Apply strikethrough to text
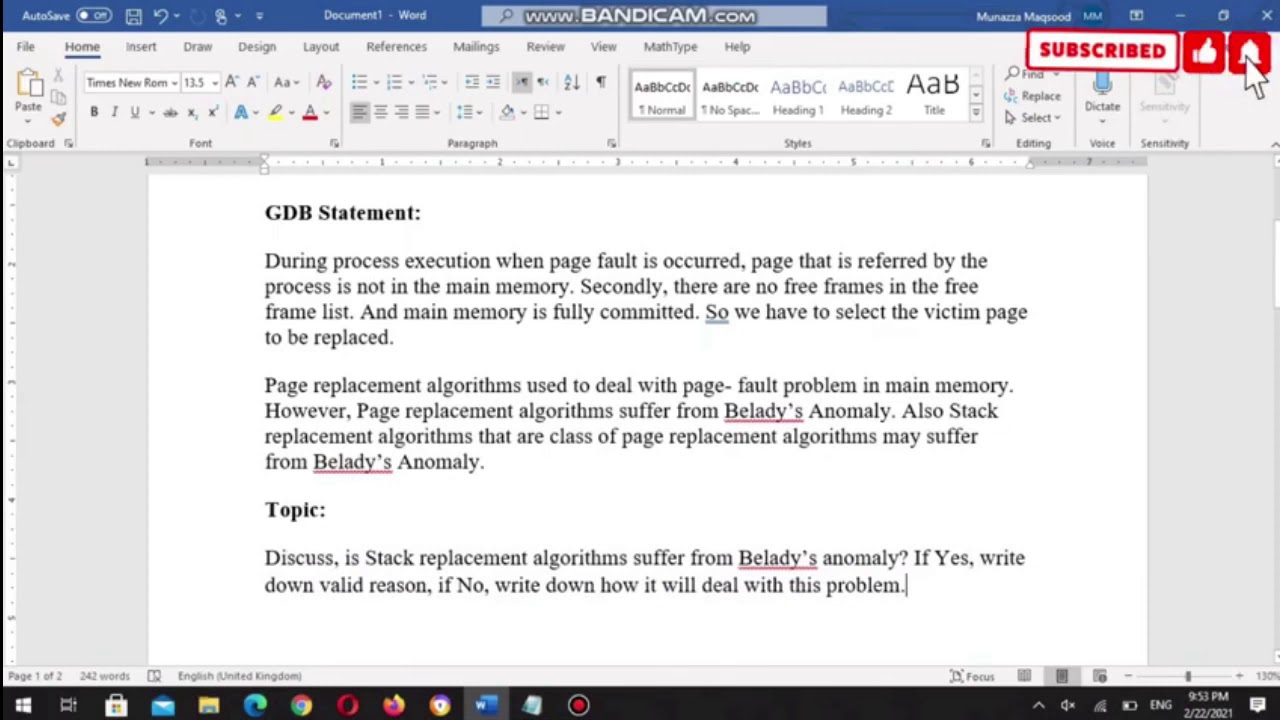Image resolution: width=1280 pixels, height=720 pixels. (x=170, y=112)
